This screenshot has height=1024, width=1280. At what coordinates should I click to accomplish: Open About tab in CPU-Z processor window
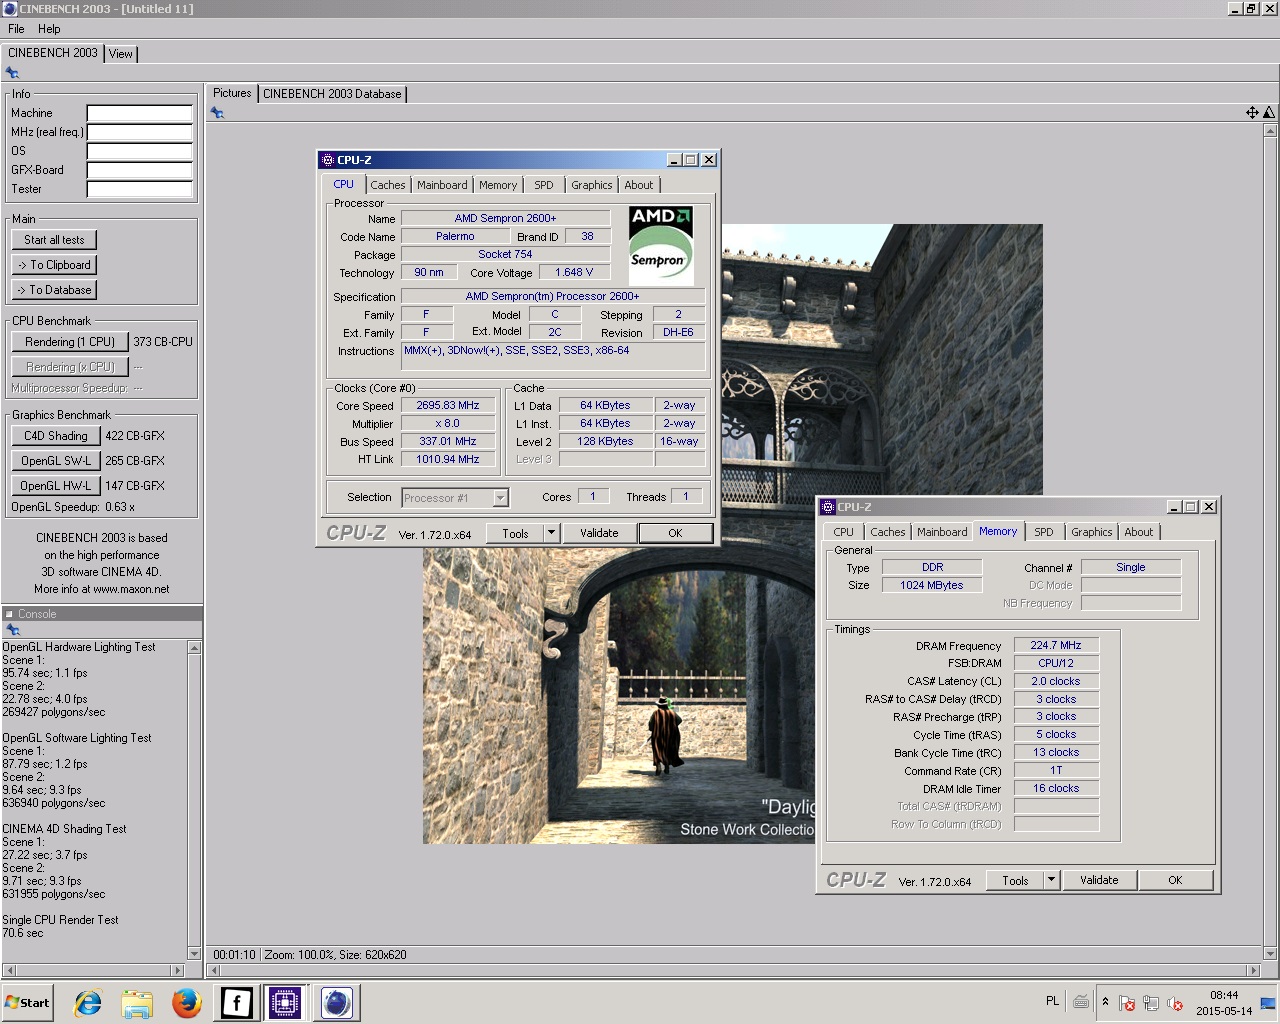(x=639, y=185)
